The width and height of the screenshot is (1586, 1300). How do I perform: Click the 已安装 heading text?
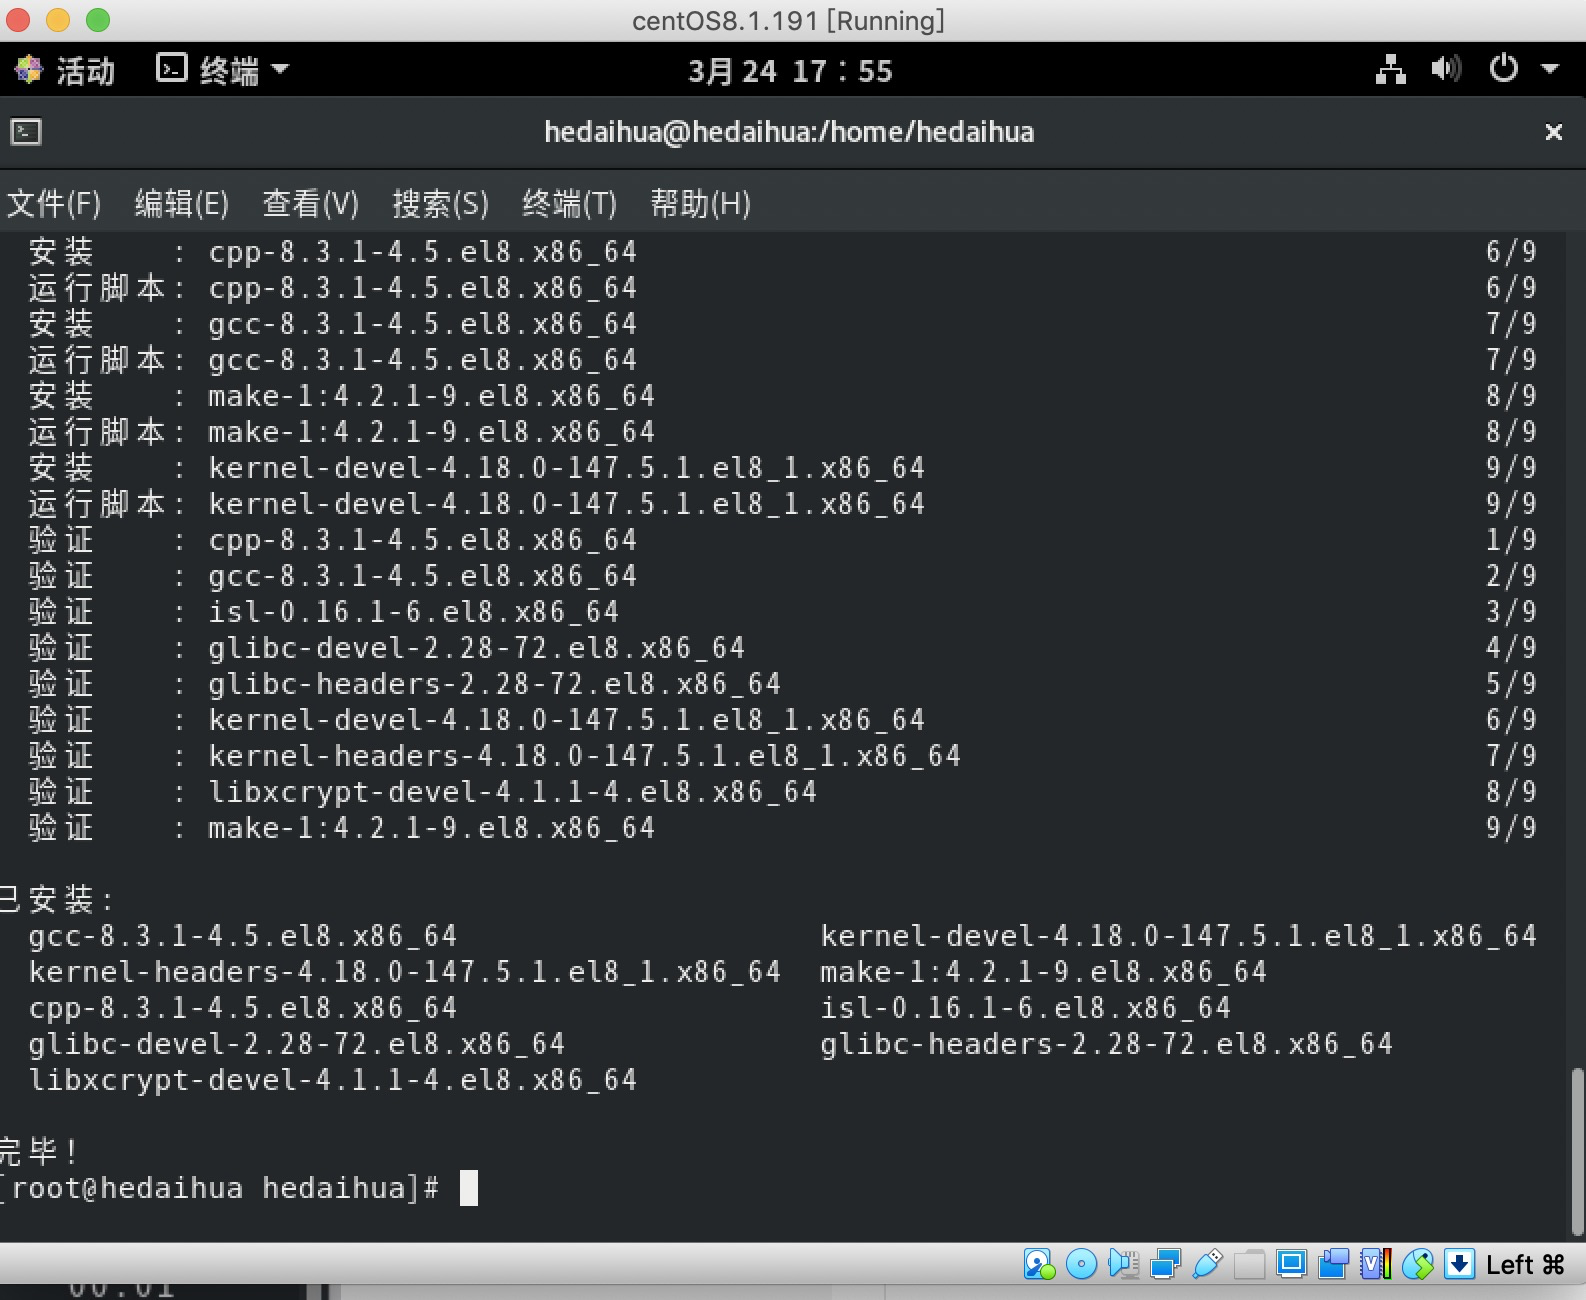coord(55,899)
